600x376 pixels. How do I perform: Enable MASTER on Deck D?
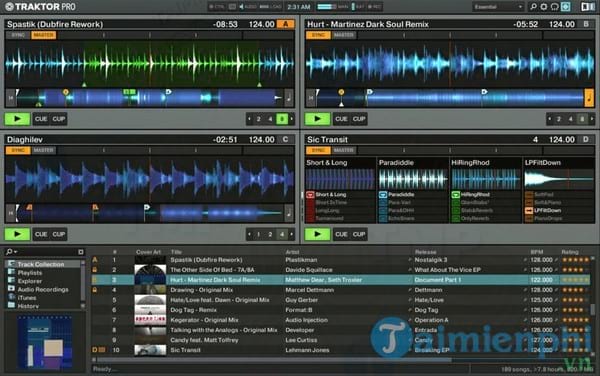tap(344, 150)
